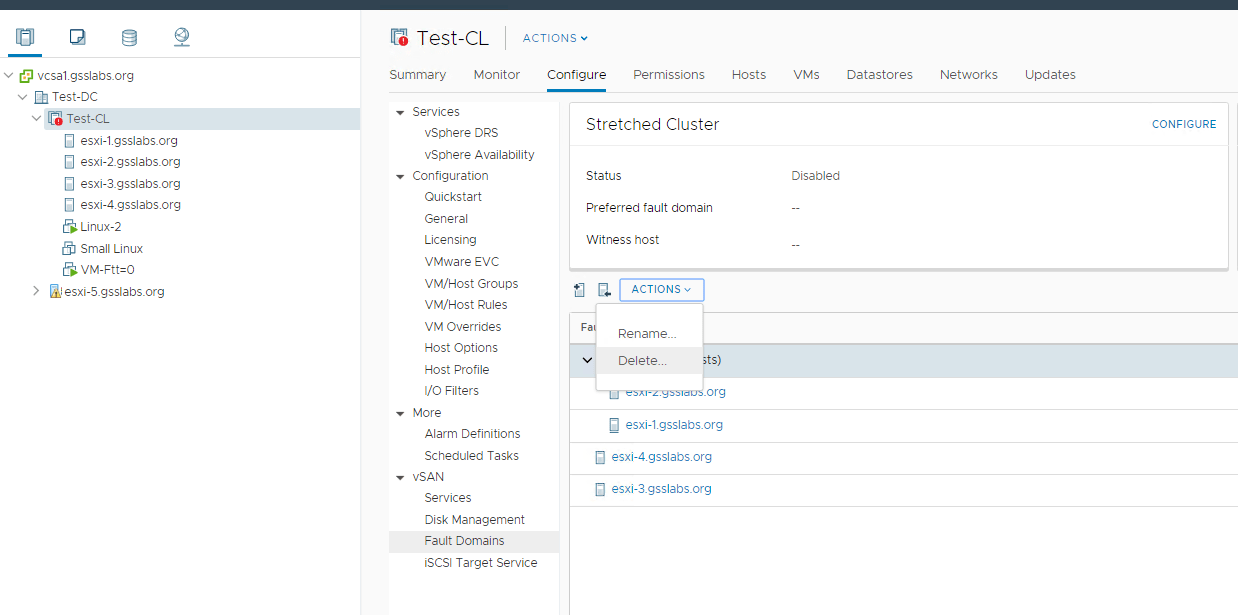Expand the esxi-5.gsslabs.org tree node
1238x615 pixels.
37,291
